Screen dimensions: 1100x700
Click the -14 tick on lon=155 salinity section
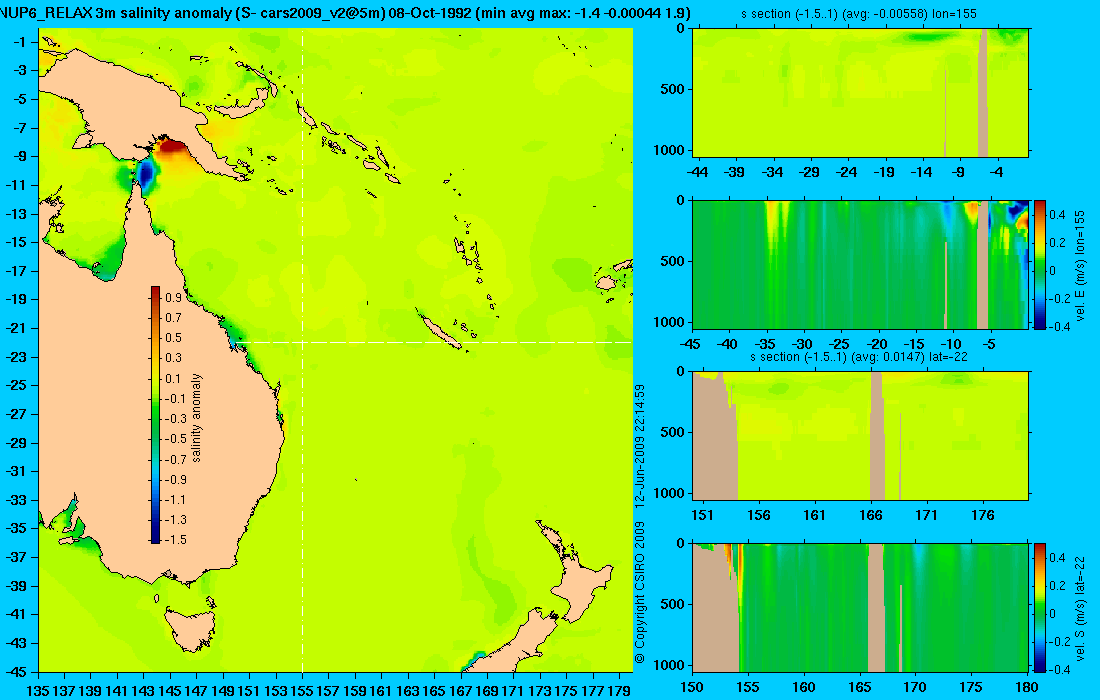click(x=921, y=172)
